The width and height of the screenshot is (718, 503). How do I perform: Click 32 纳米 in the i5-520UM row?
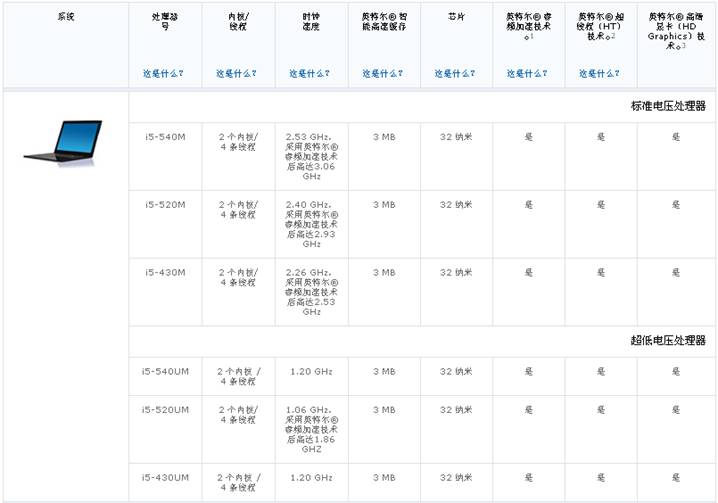point(456,410)
